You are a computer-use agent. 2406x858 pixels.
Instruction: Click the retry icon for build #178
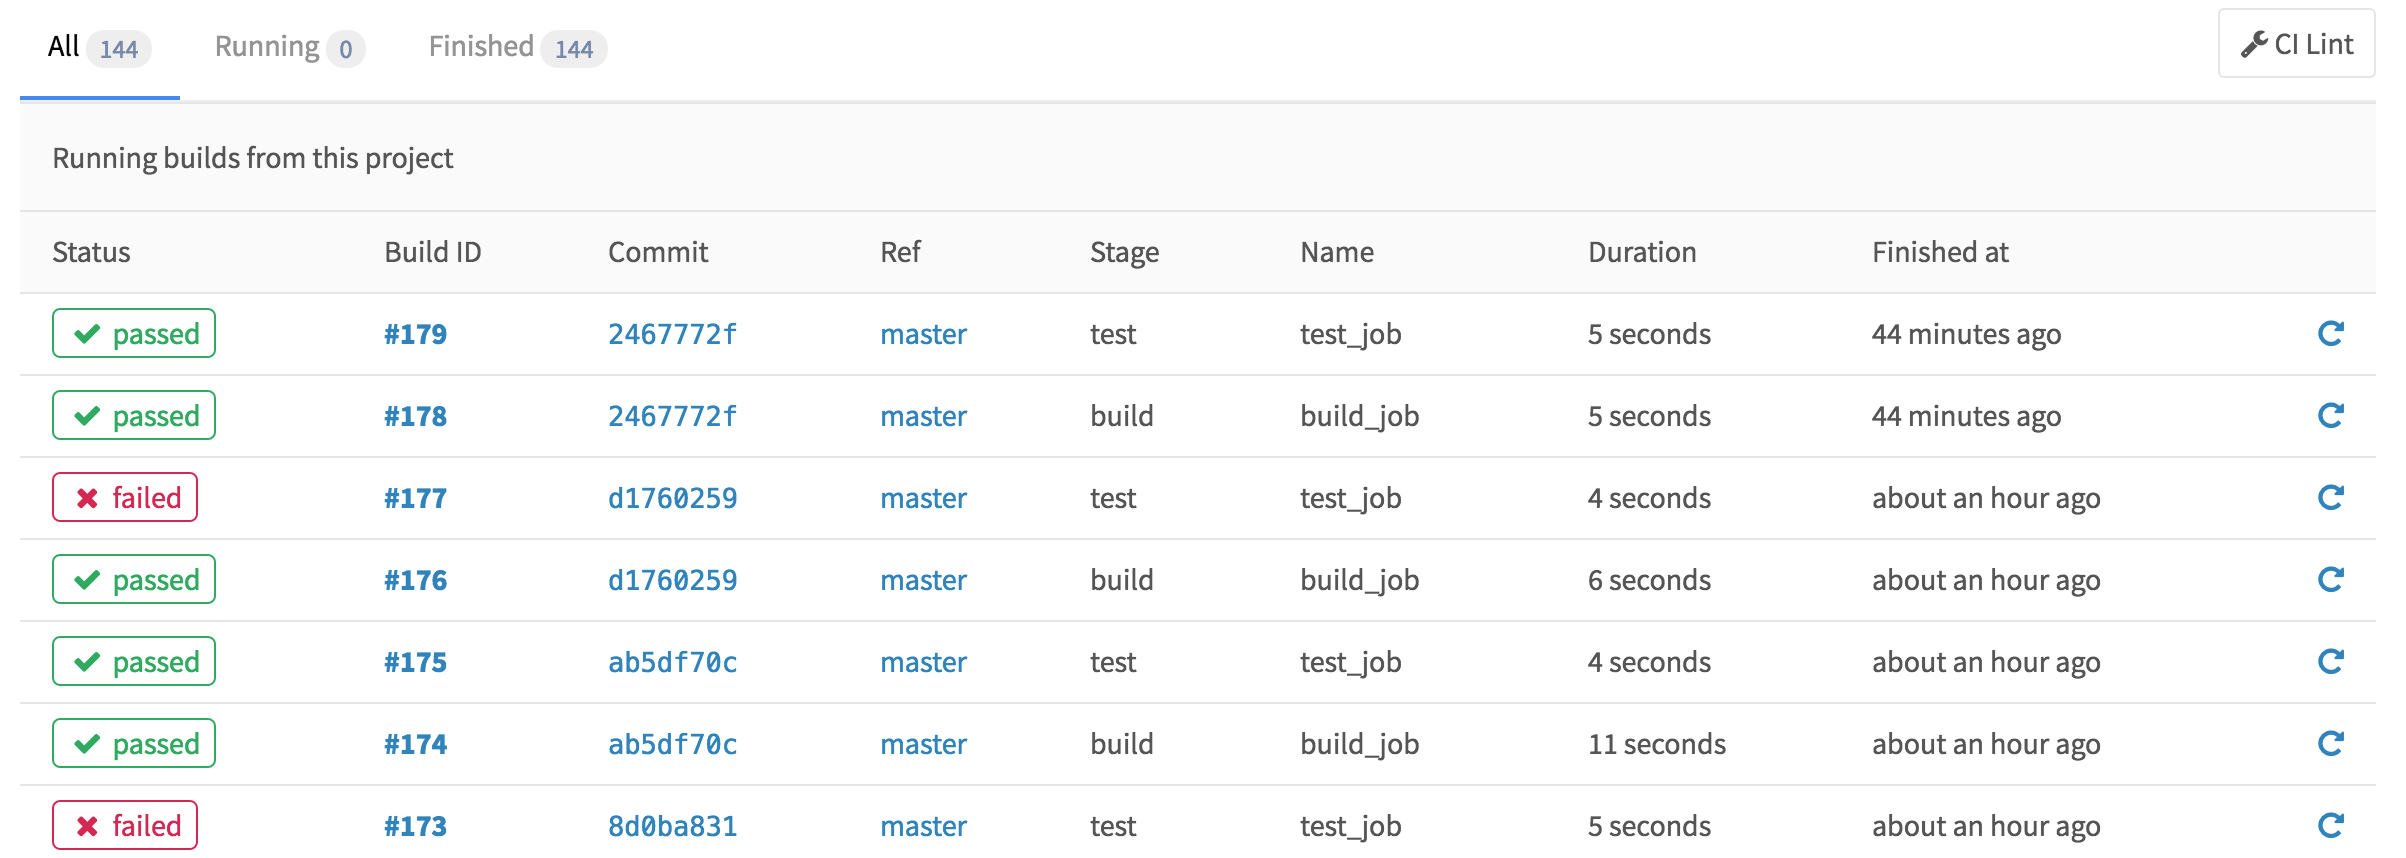pyautogui.click(x=2330, y=416)
